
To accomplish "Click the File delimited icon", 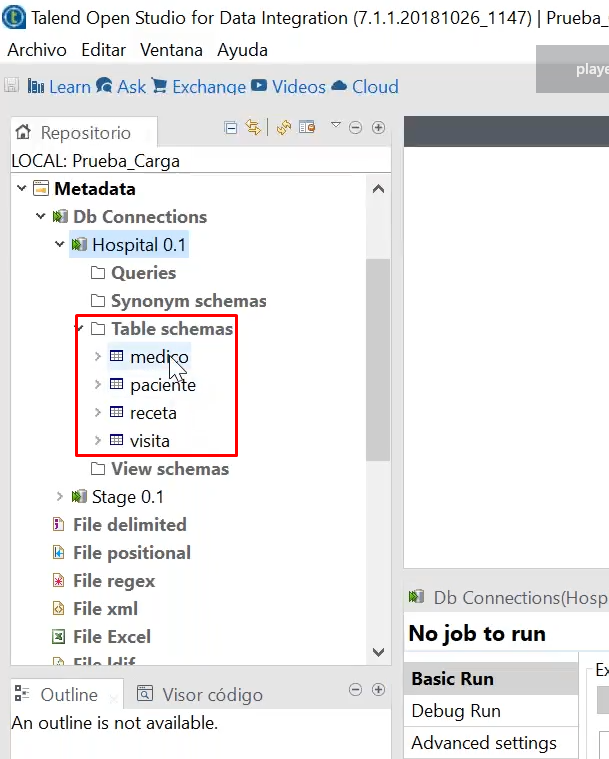I will pyautogui.click(x=58, y=524).
